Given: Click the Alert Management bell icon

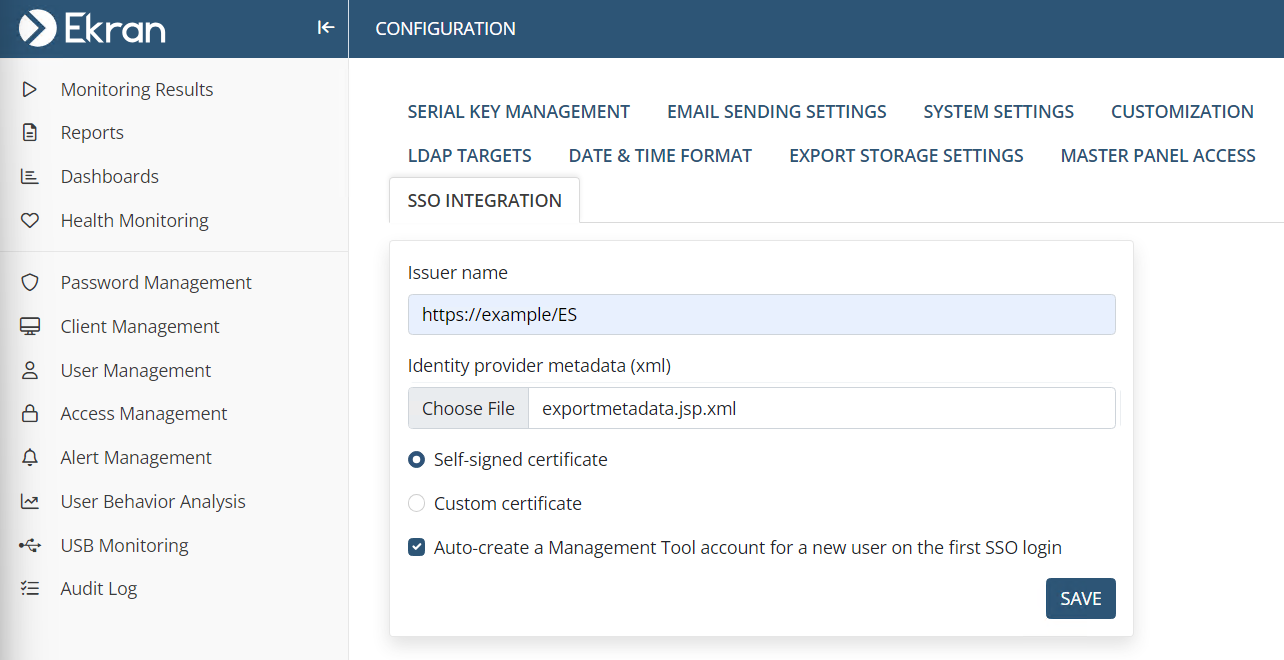Looking at the screenshot, I should pos(29,458).
